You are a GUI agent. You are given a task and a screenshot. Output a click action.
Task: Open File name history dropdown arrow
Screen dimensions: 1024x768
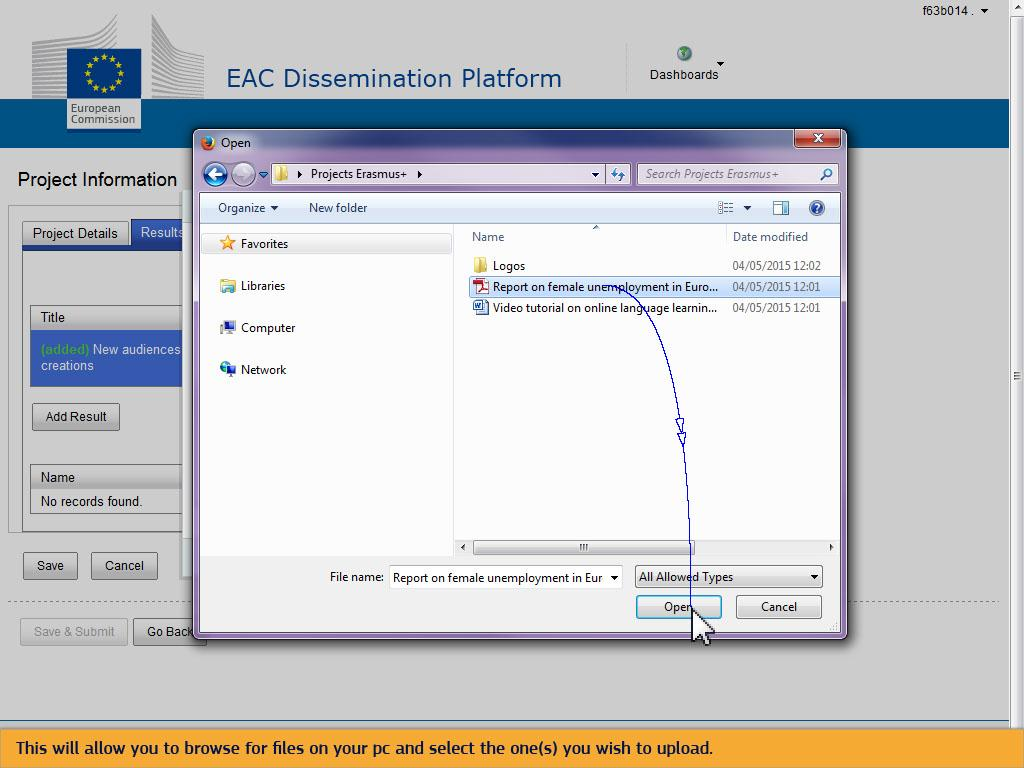[x=615, y=577]
